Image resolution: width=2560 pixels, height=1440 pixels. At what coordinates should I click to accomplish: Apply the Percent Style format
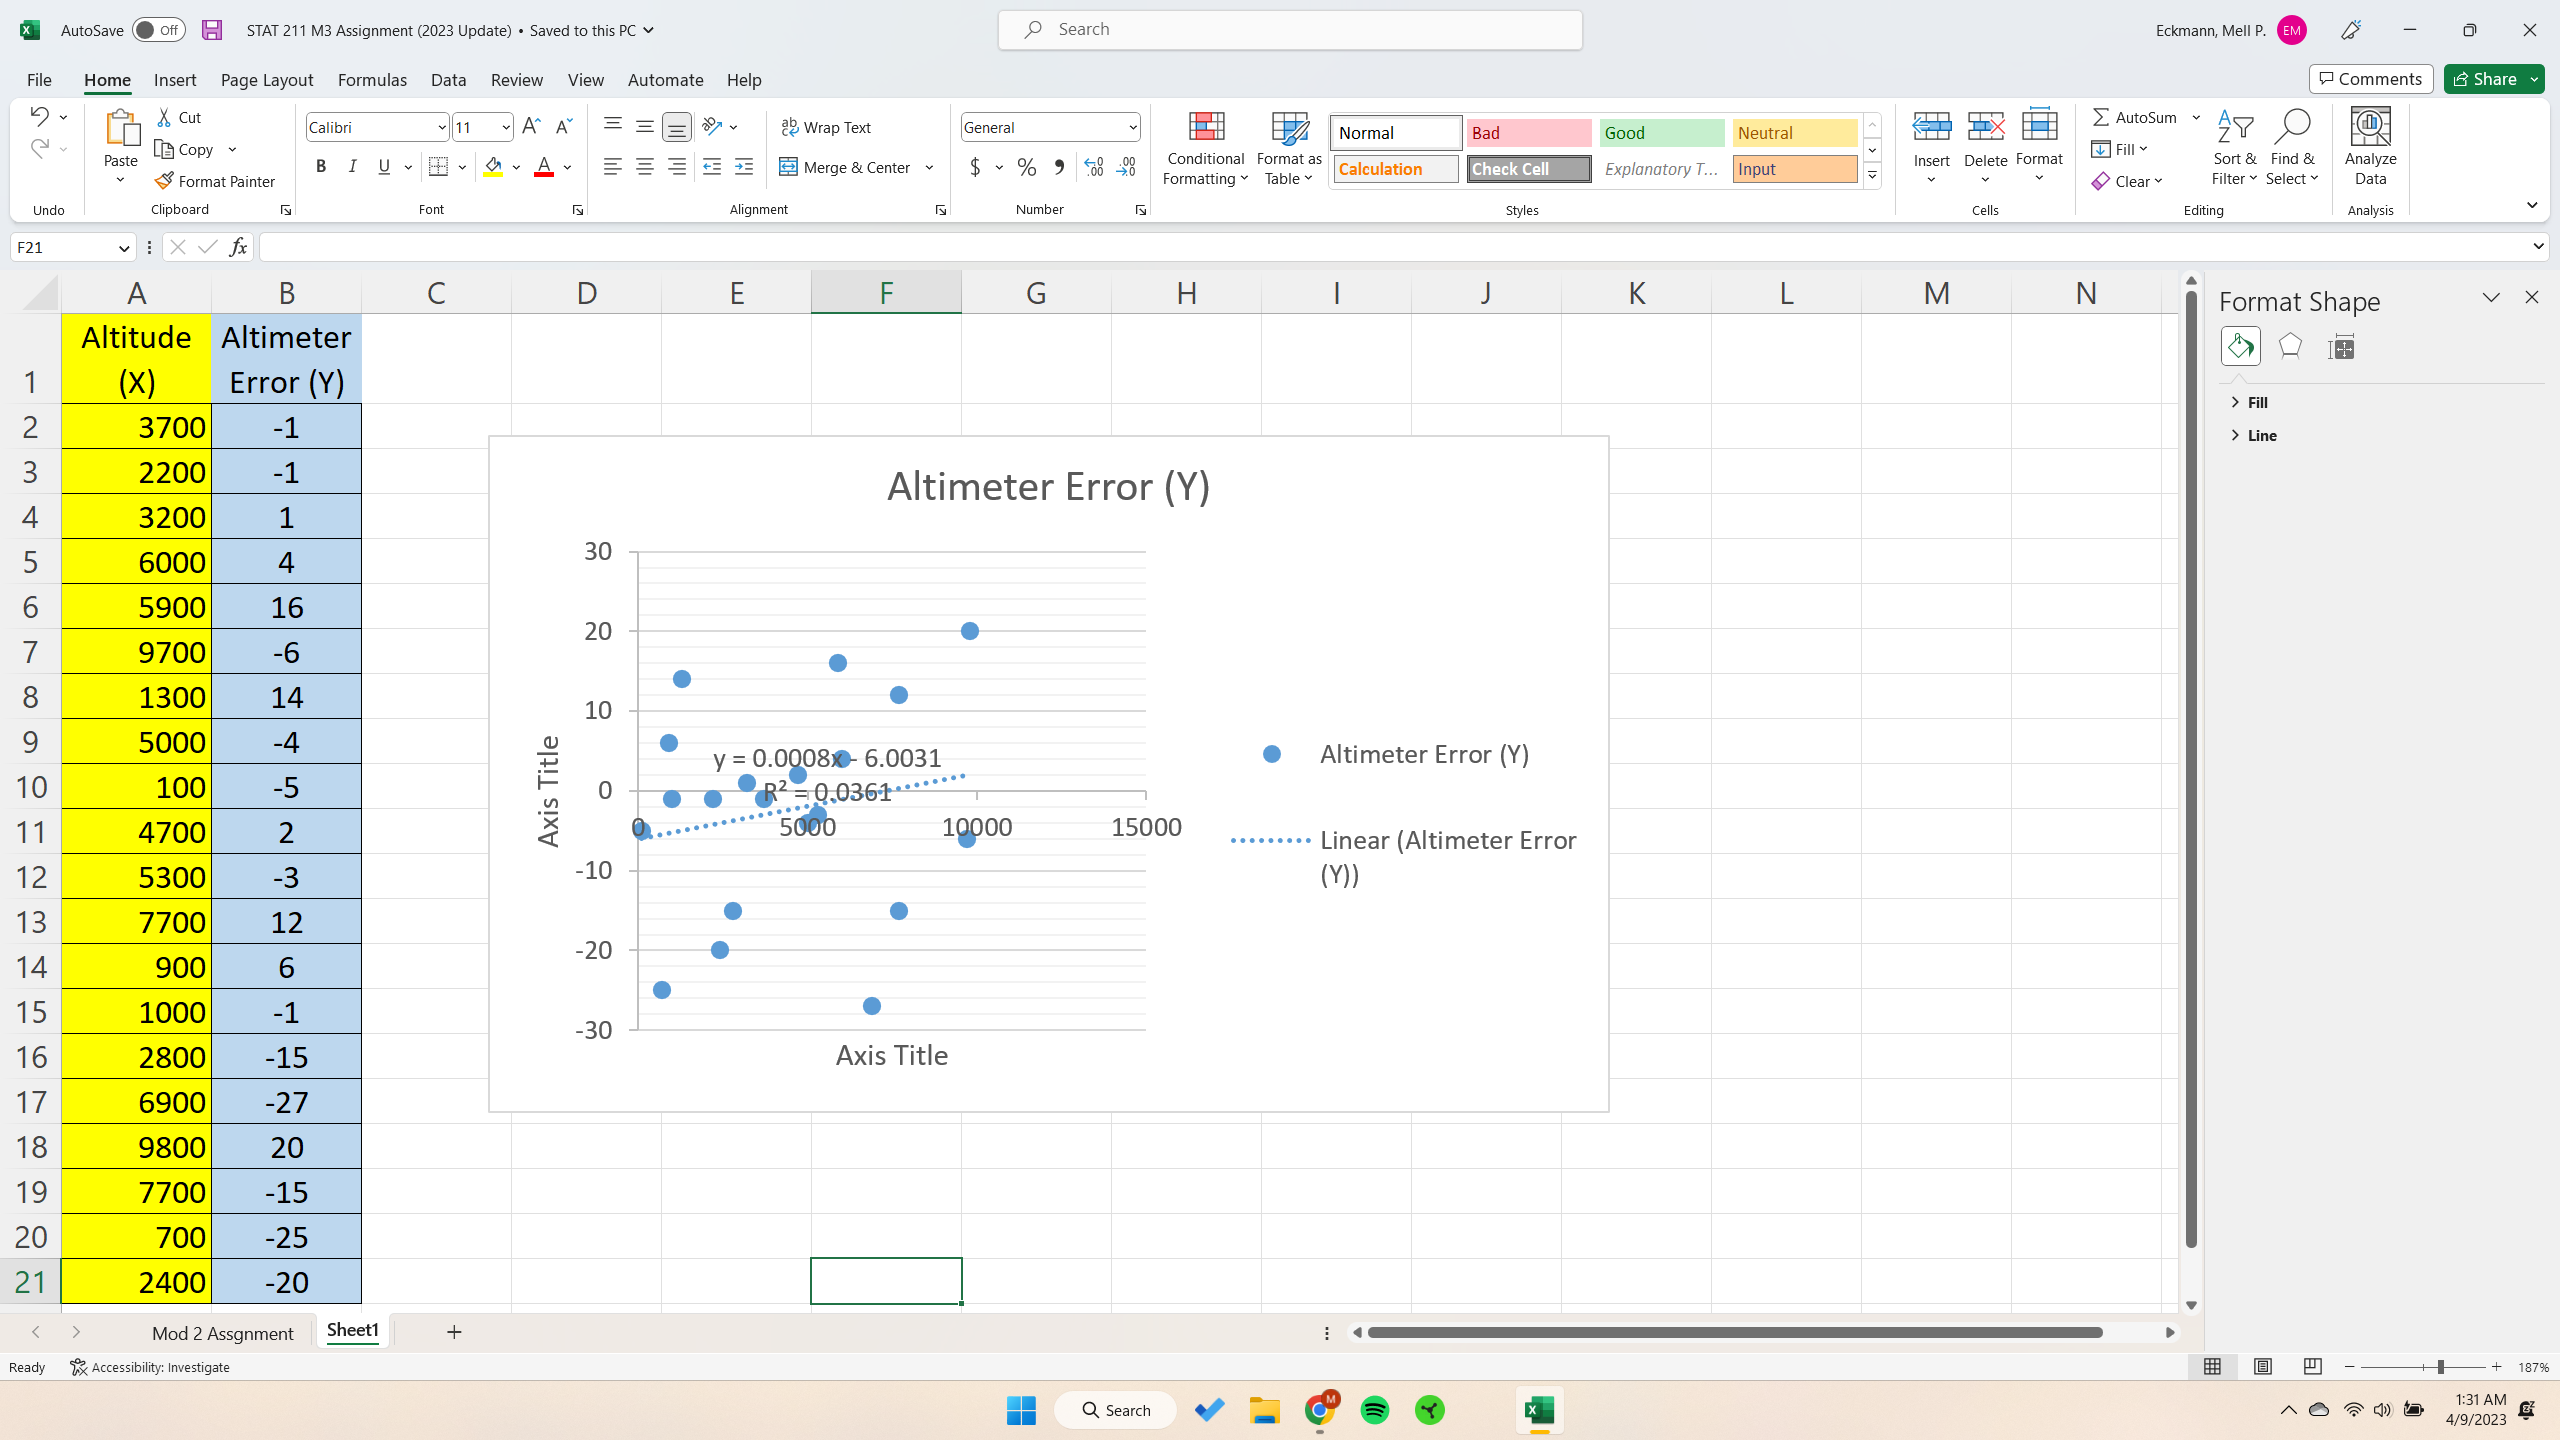[x=1026, y=167]
